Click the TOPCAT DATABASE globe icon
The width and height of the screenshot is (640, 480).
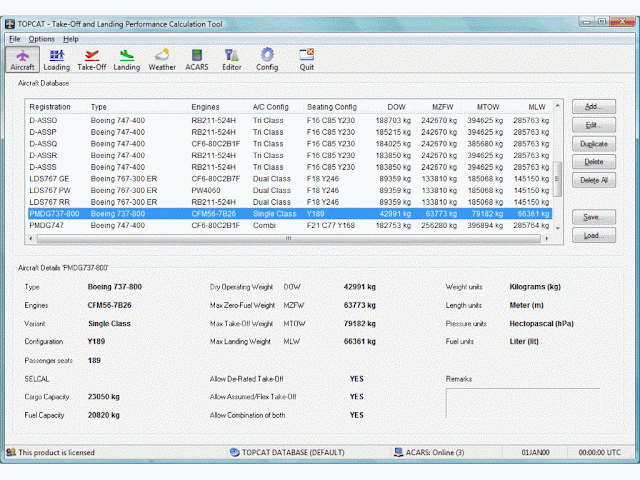234,452
